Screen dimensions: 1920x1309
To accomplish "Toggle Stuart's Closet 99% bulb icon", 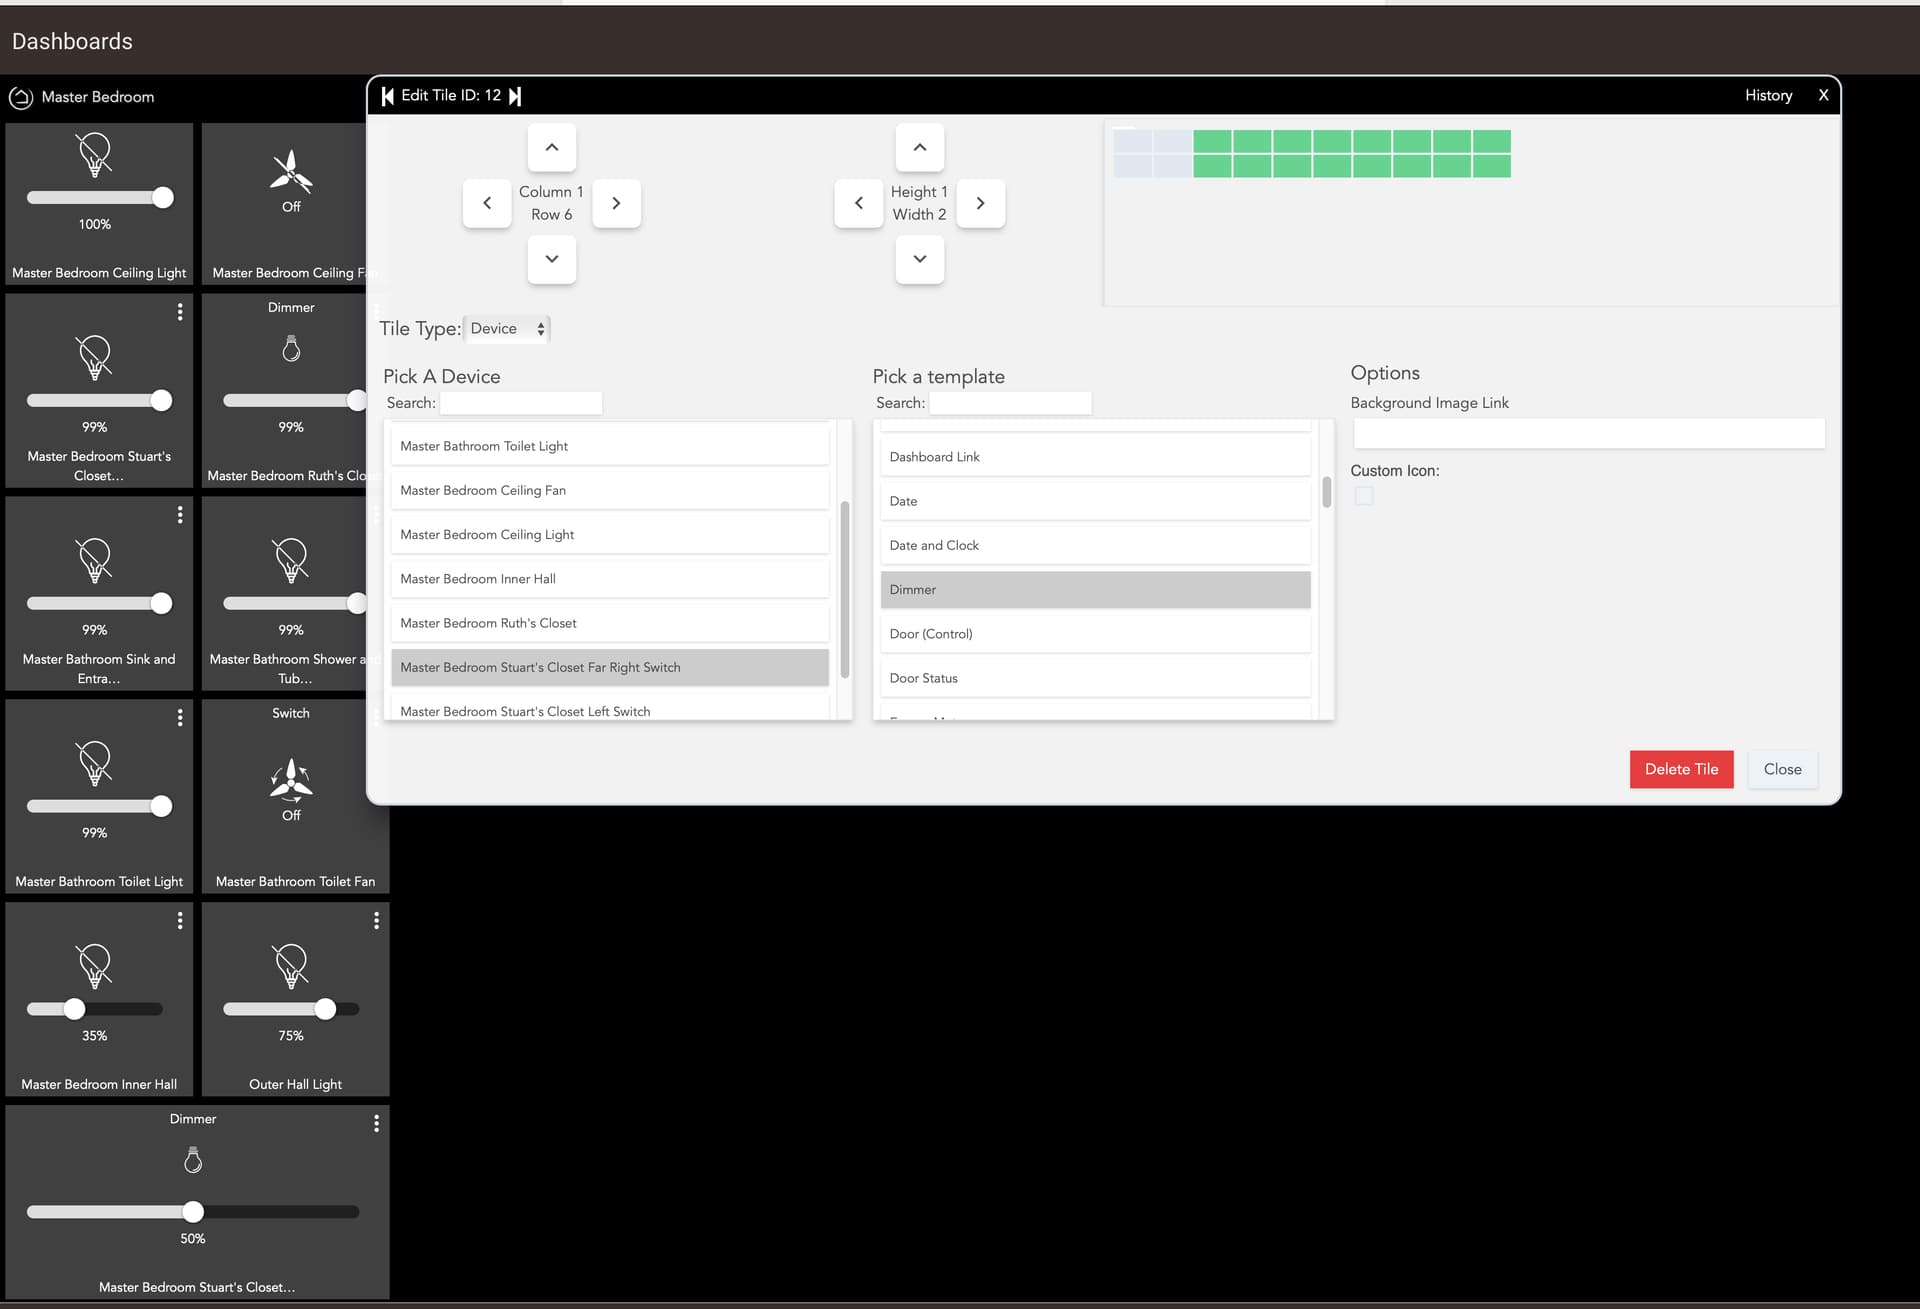I will point(95,358).
